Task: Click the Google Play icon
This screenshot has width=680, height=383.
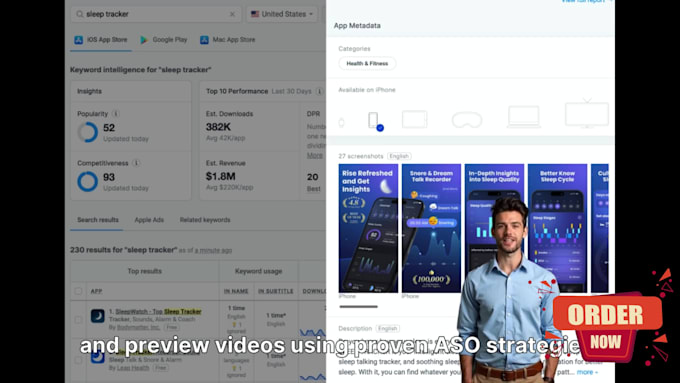Action: pyautogui.click(x=144, y=40)
